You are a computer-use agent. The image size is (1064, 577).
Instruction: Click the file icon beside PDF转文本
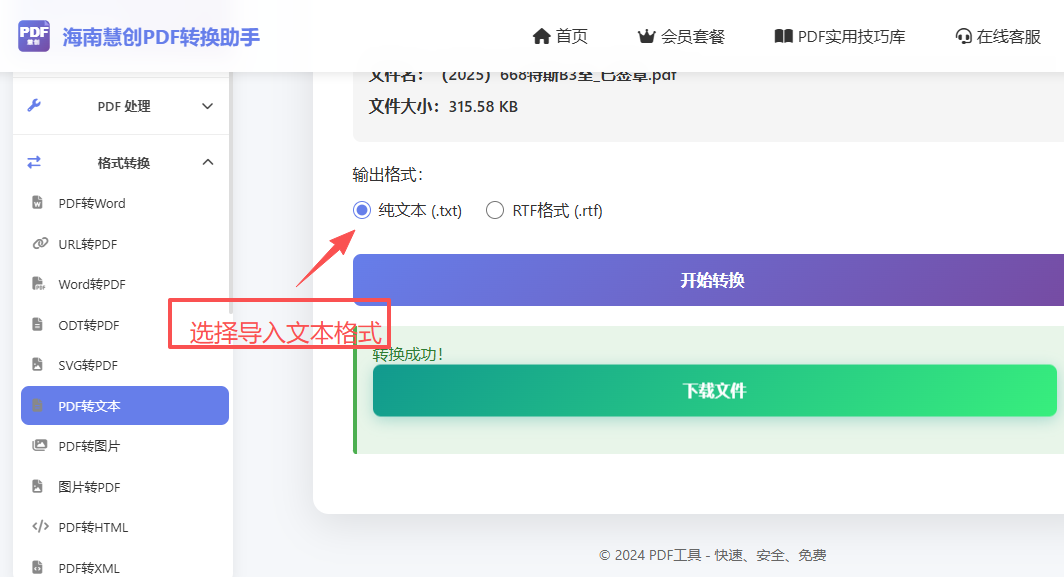pyautogui.click(x=38, y=405)
